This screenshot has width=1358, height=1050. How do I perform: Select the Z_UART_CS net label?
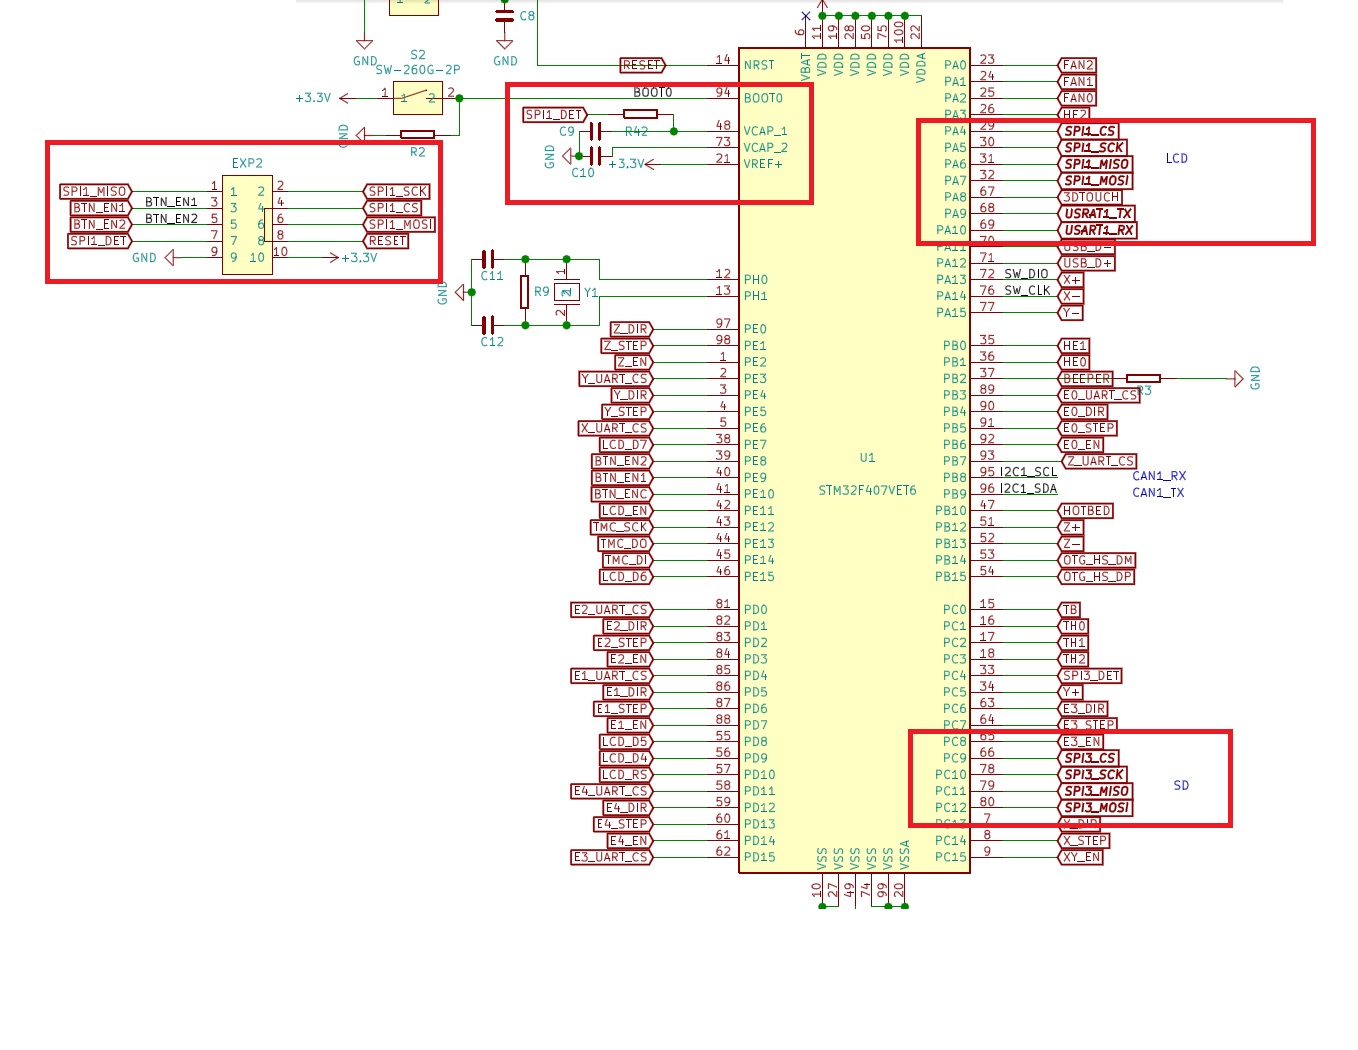coord(1099,461)
